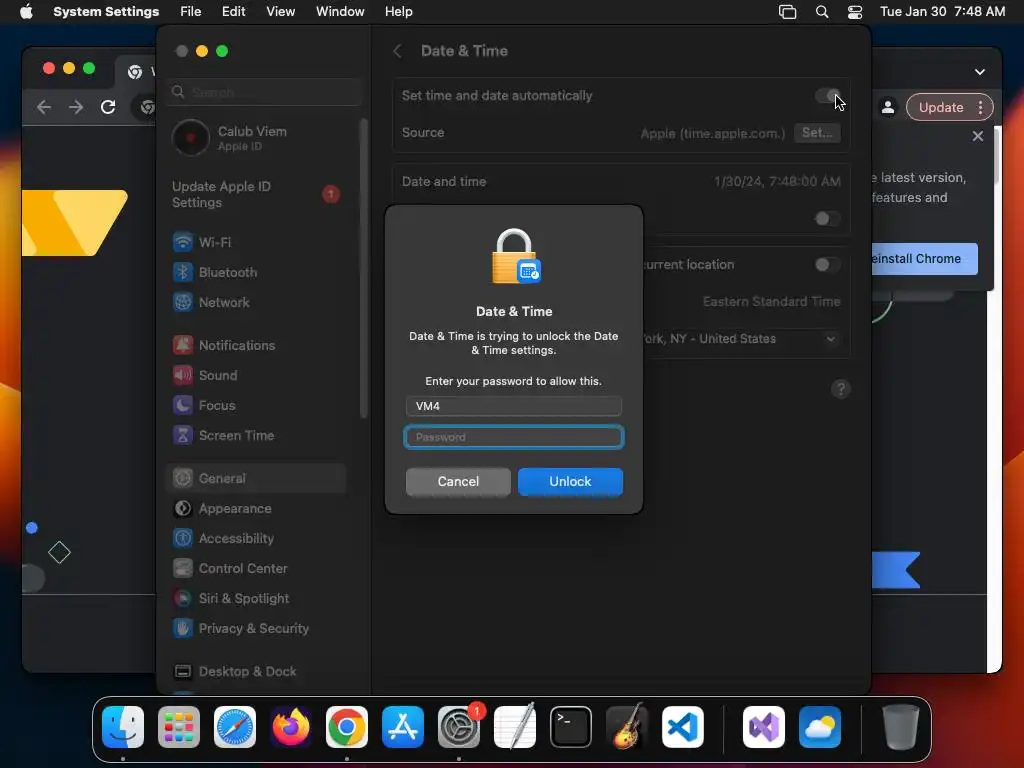This screenshot has width=1024, height=768.
Task: Click the Set... source button
Action: tap(817, 133)
